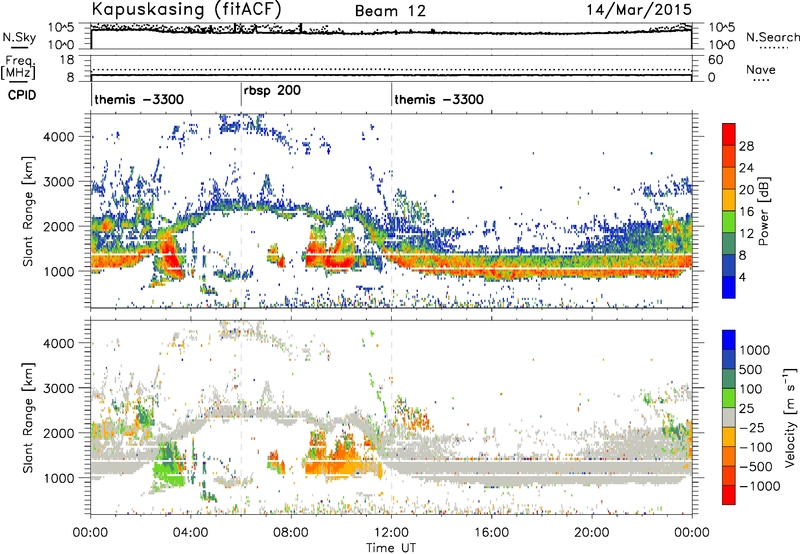Click the 'rbsp 200' CPID label
The image size is (800, 554).
pos(272,91)
